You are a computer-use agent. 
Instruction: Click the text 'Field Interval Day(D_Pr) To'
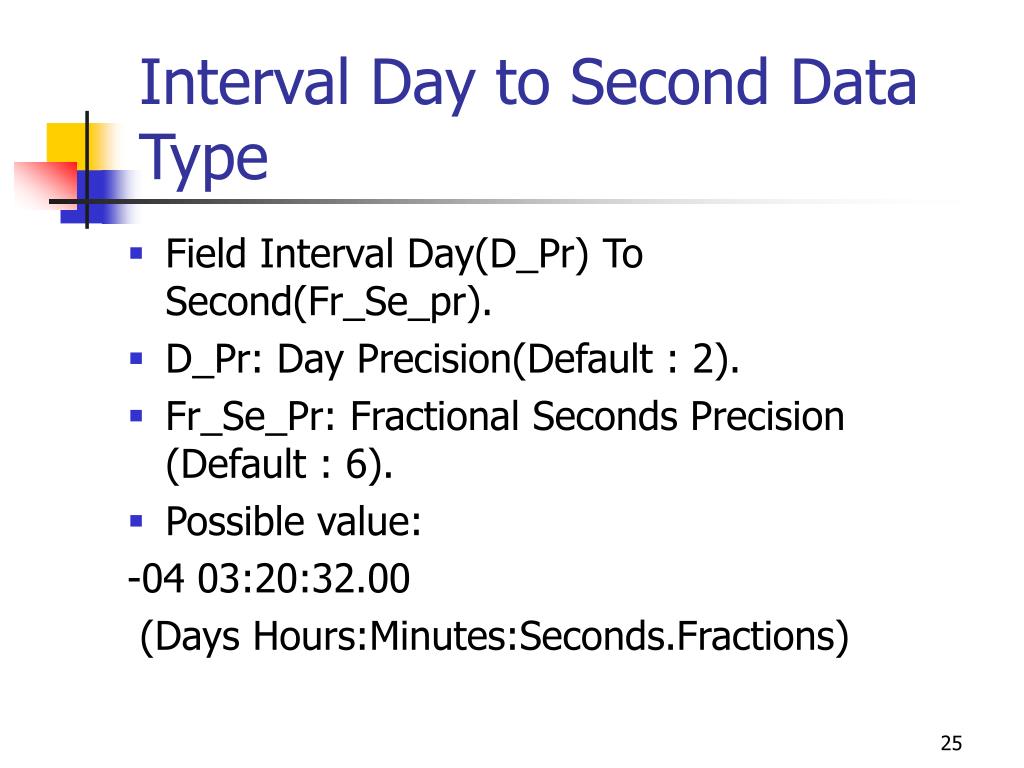click(404, 255)
